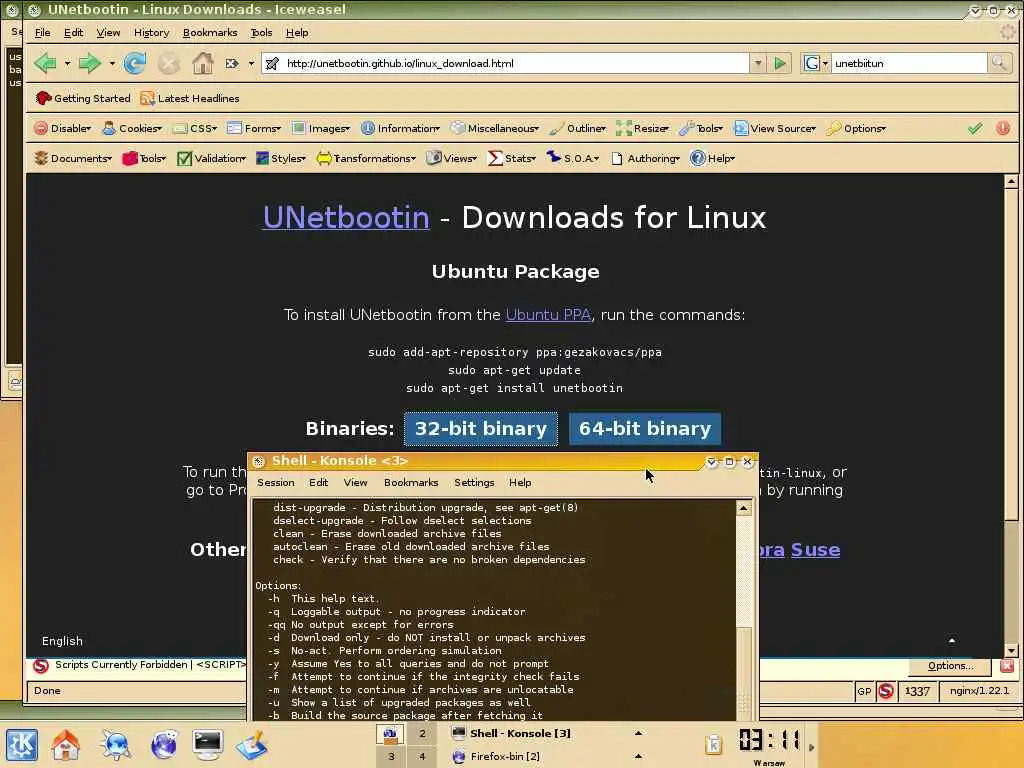Open the Cookies developer toolbar menu
Viewport: 1024px width, 768px height.
point(132,128)
